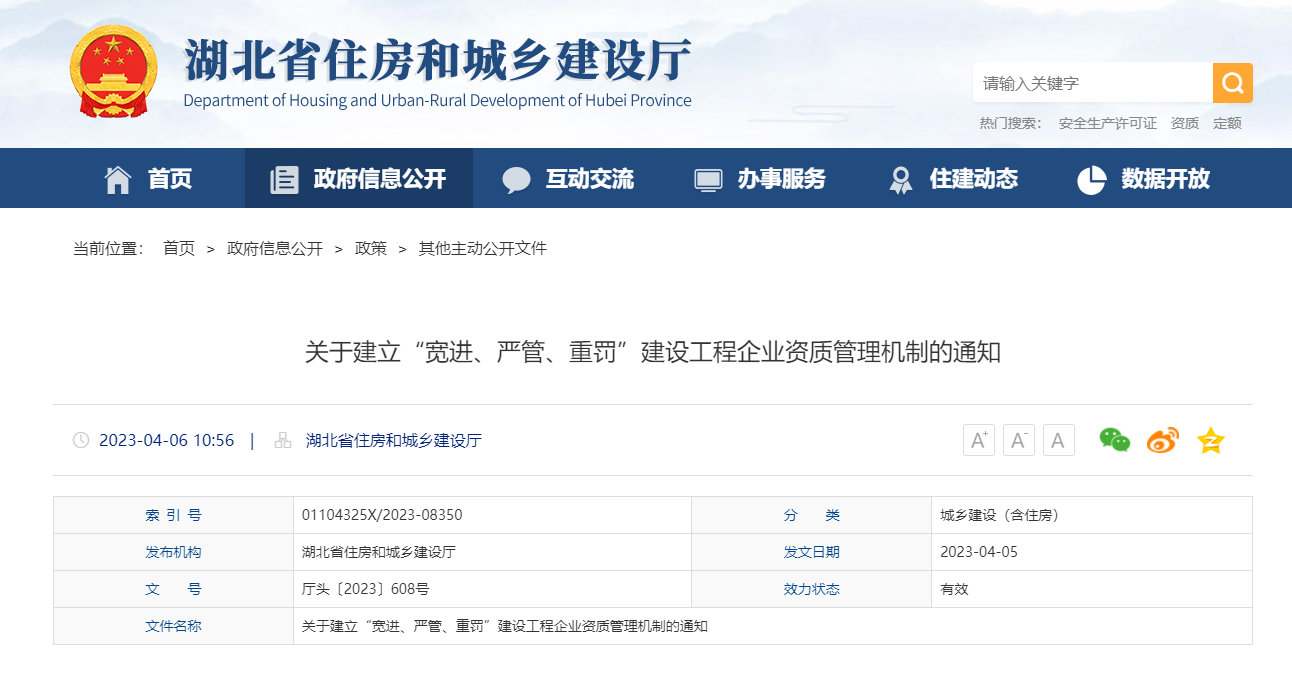Increase font size with A+ button
The height and width of the screenshot is (674, 1292).
pyautogui.click(x=979, y=440)
